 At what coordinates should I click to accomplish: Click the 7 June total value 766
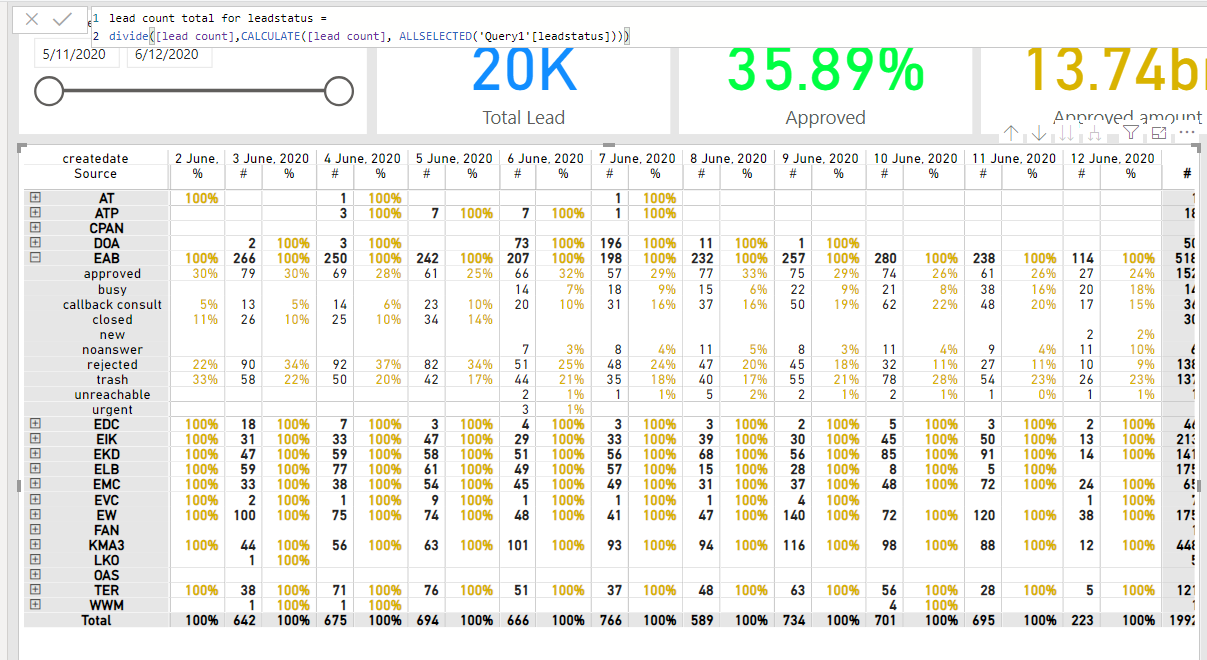pos(610,620)
